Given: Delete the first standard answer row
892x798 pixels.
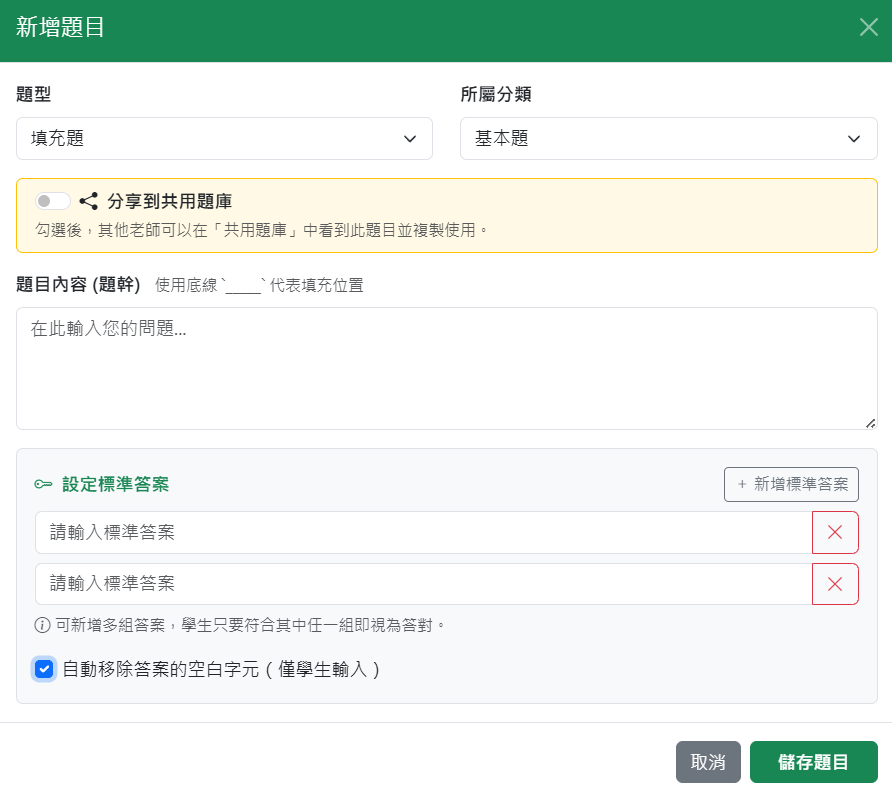Looking at the screenshot, I should tap(835, 533).
